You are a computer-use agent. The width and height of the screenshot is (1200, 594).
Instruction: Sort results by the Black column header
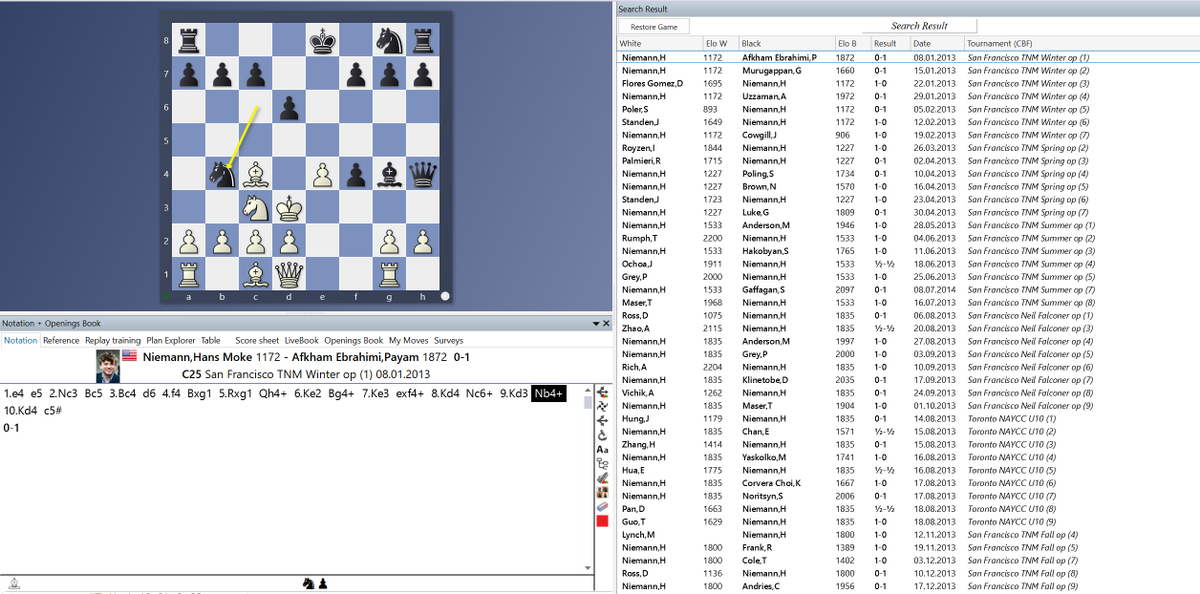786,44
